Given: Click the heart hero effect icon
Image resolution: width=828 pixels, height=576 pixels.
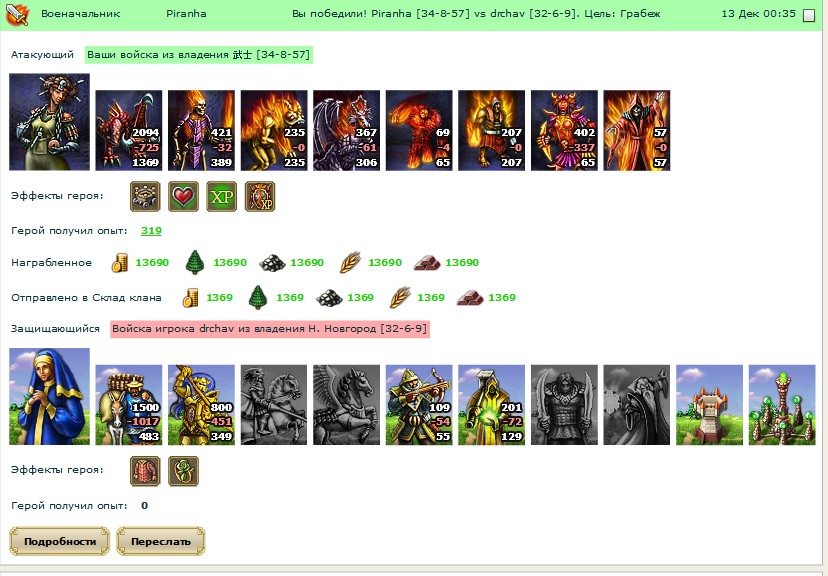Looking at the screenshot, I should tap(183, 196).
